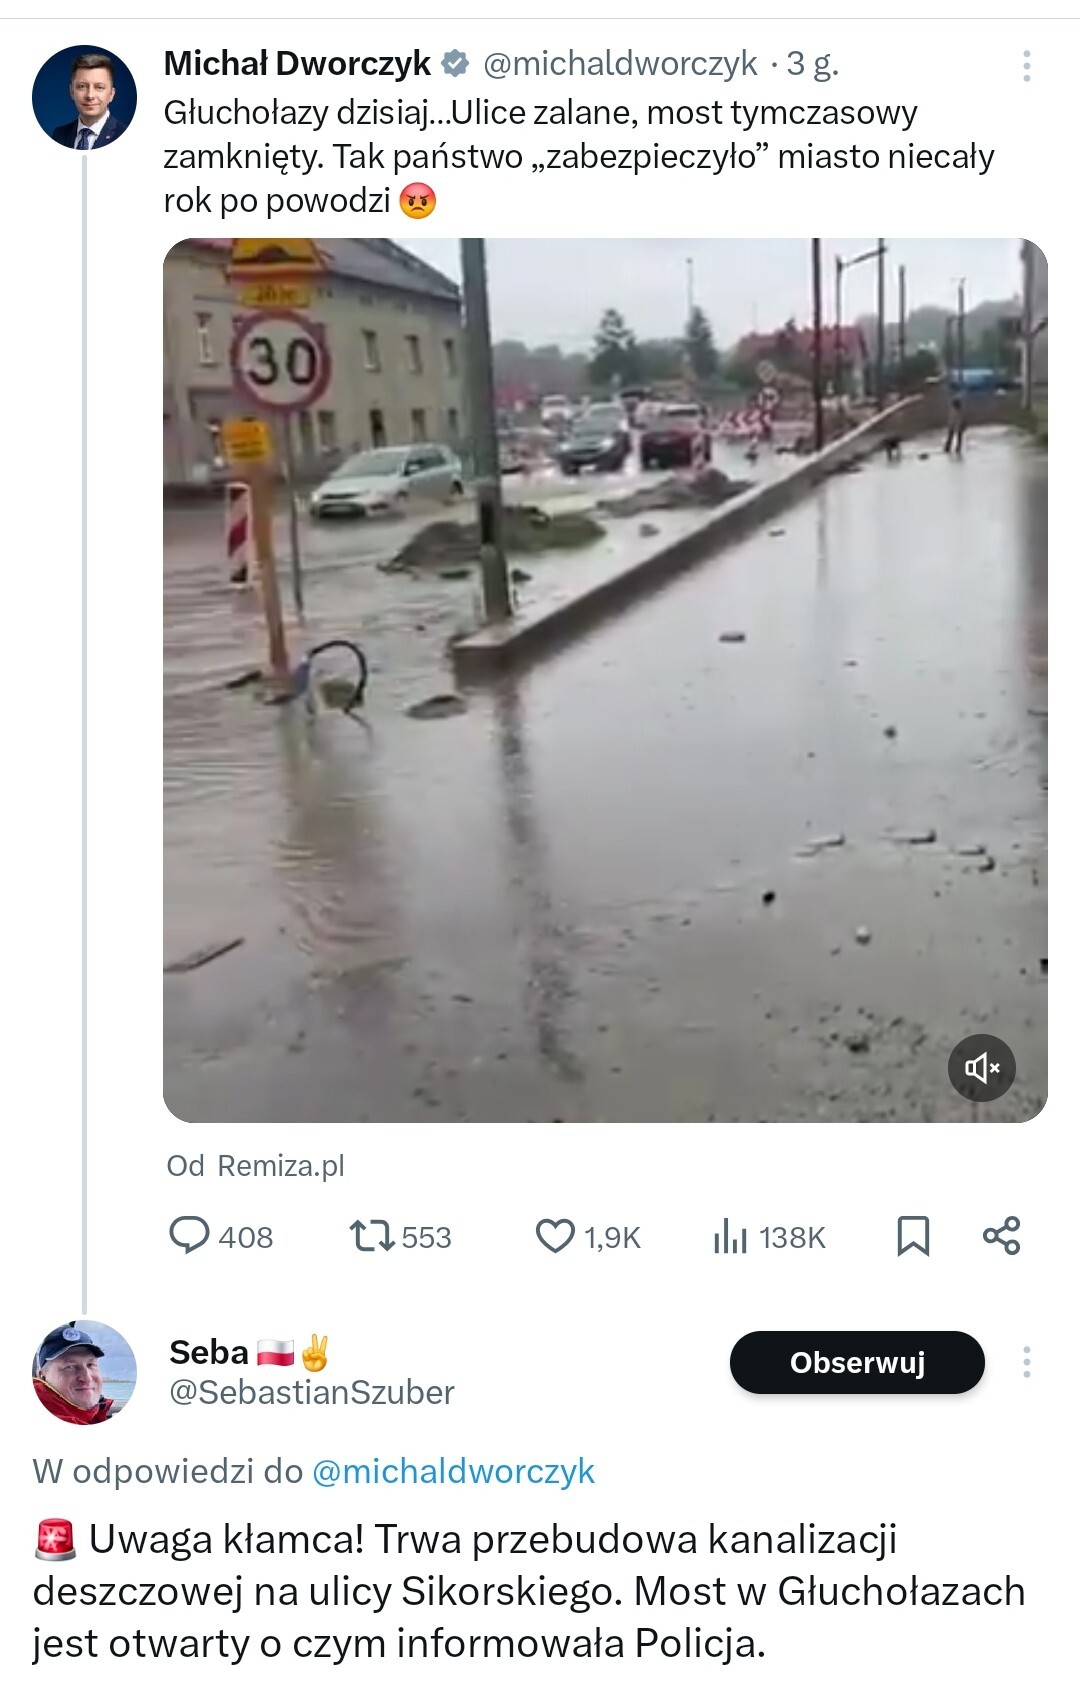The height and width of the screenshot is (1682, 1080).
Task: Unmute the flood video sound
Action: 981,1068
